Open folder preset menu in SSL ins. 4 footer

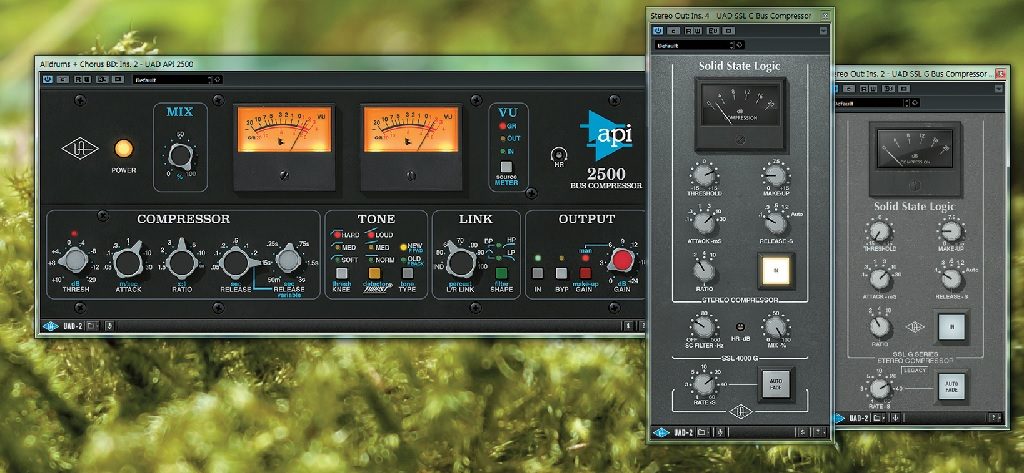(703, 432)
